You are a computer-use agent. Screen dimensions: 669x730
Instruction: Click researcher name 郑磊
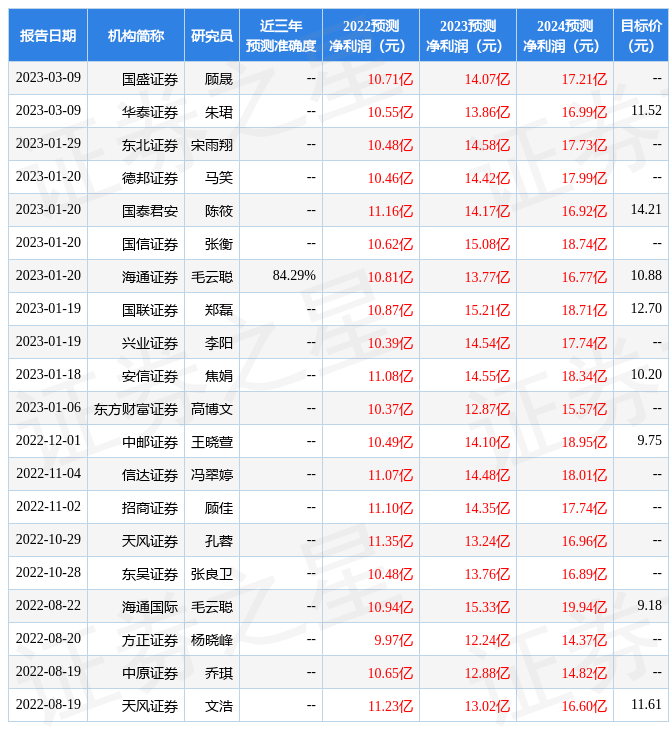(x=219, y=310)
